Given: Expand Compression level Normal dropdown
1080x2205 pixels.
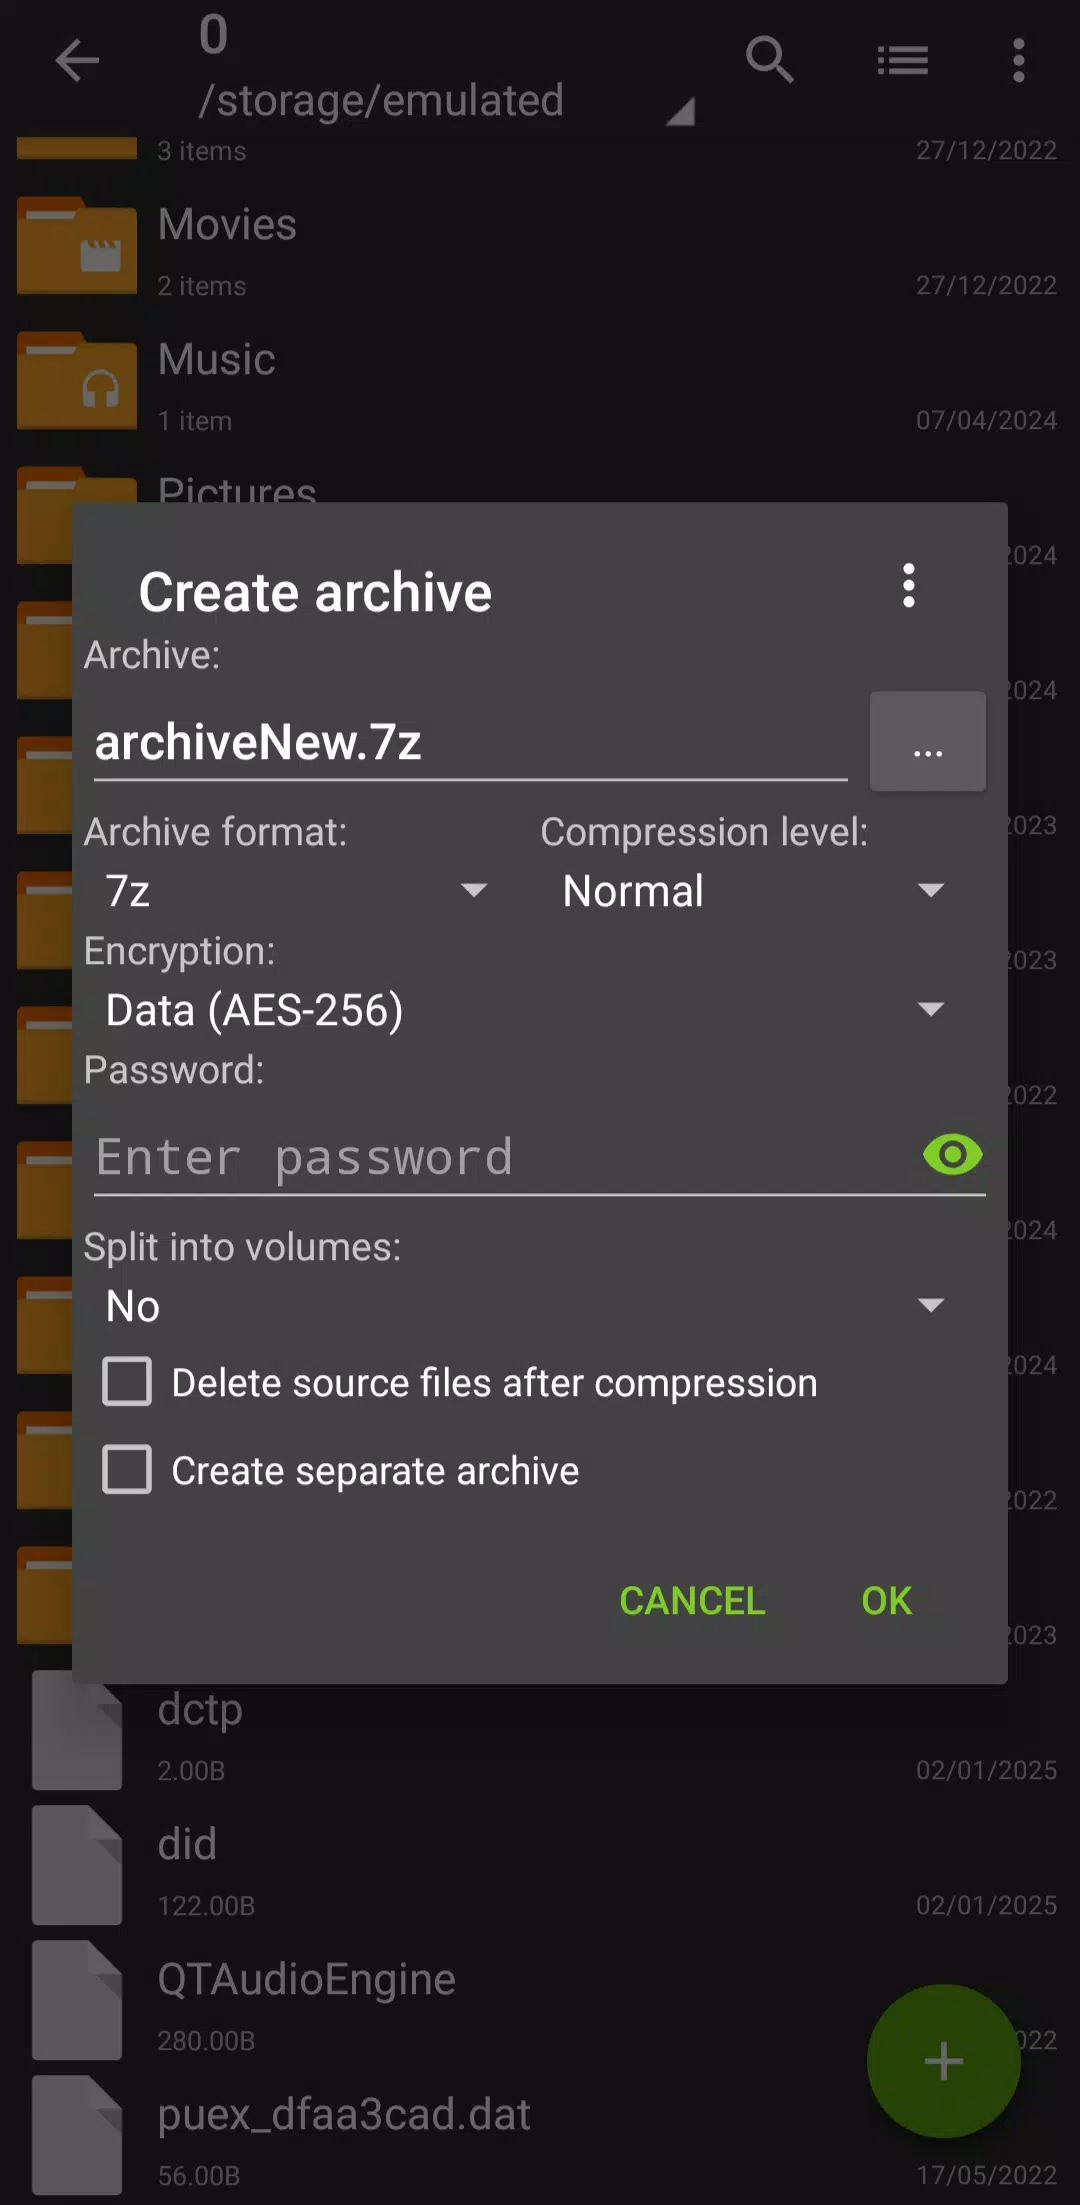Looking at the screenshot, I should [x=752, y=891].
